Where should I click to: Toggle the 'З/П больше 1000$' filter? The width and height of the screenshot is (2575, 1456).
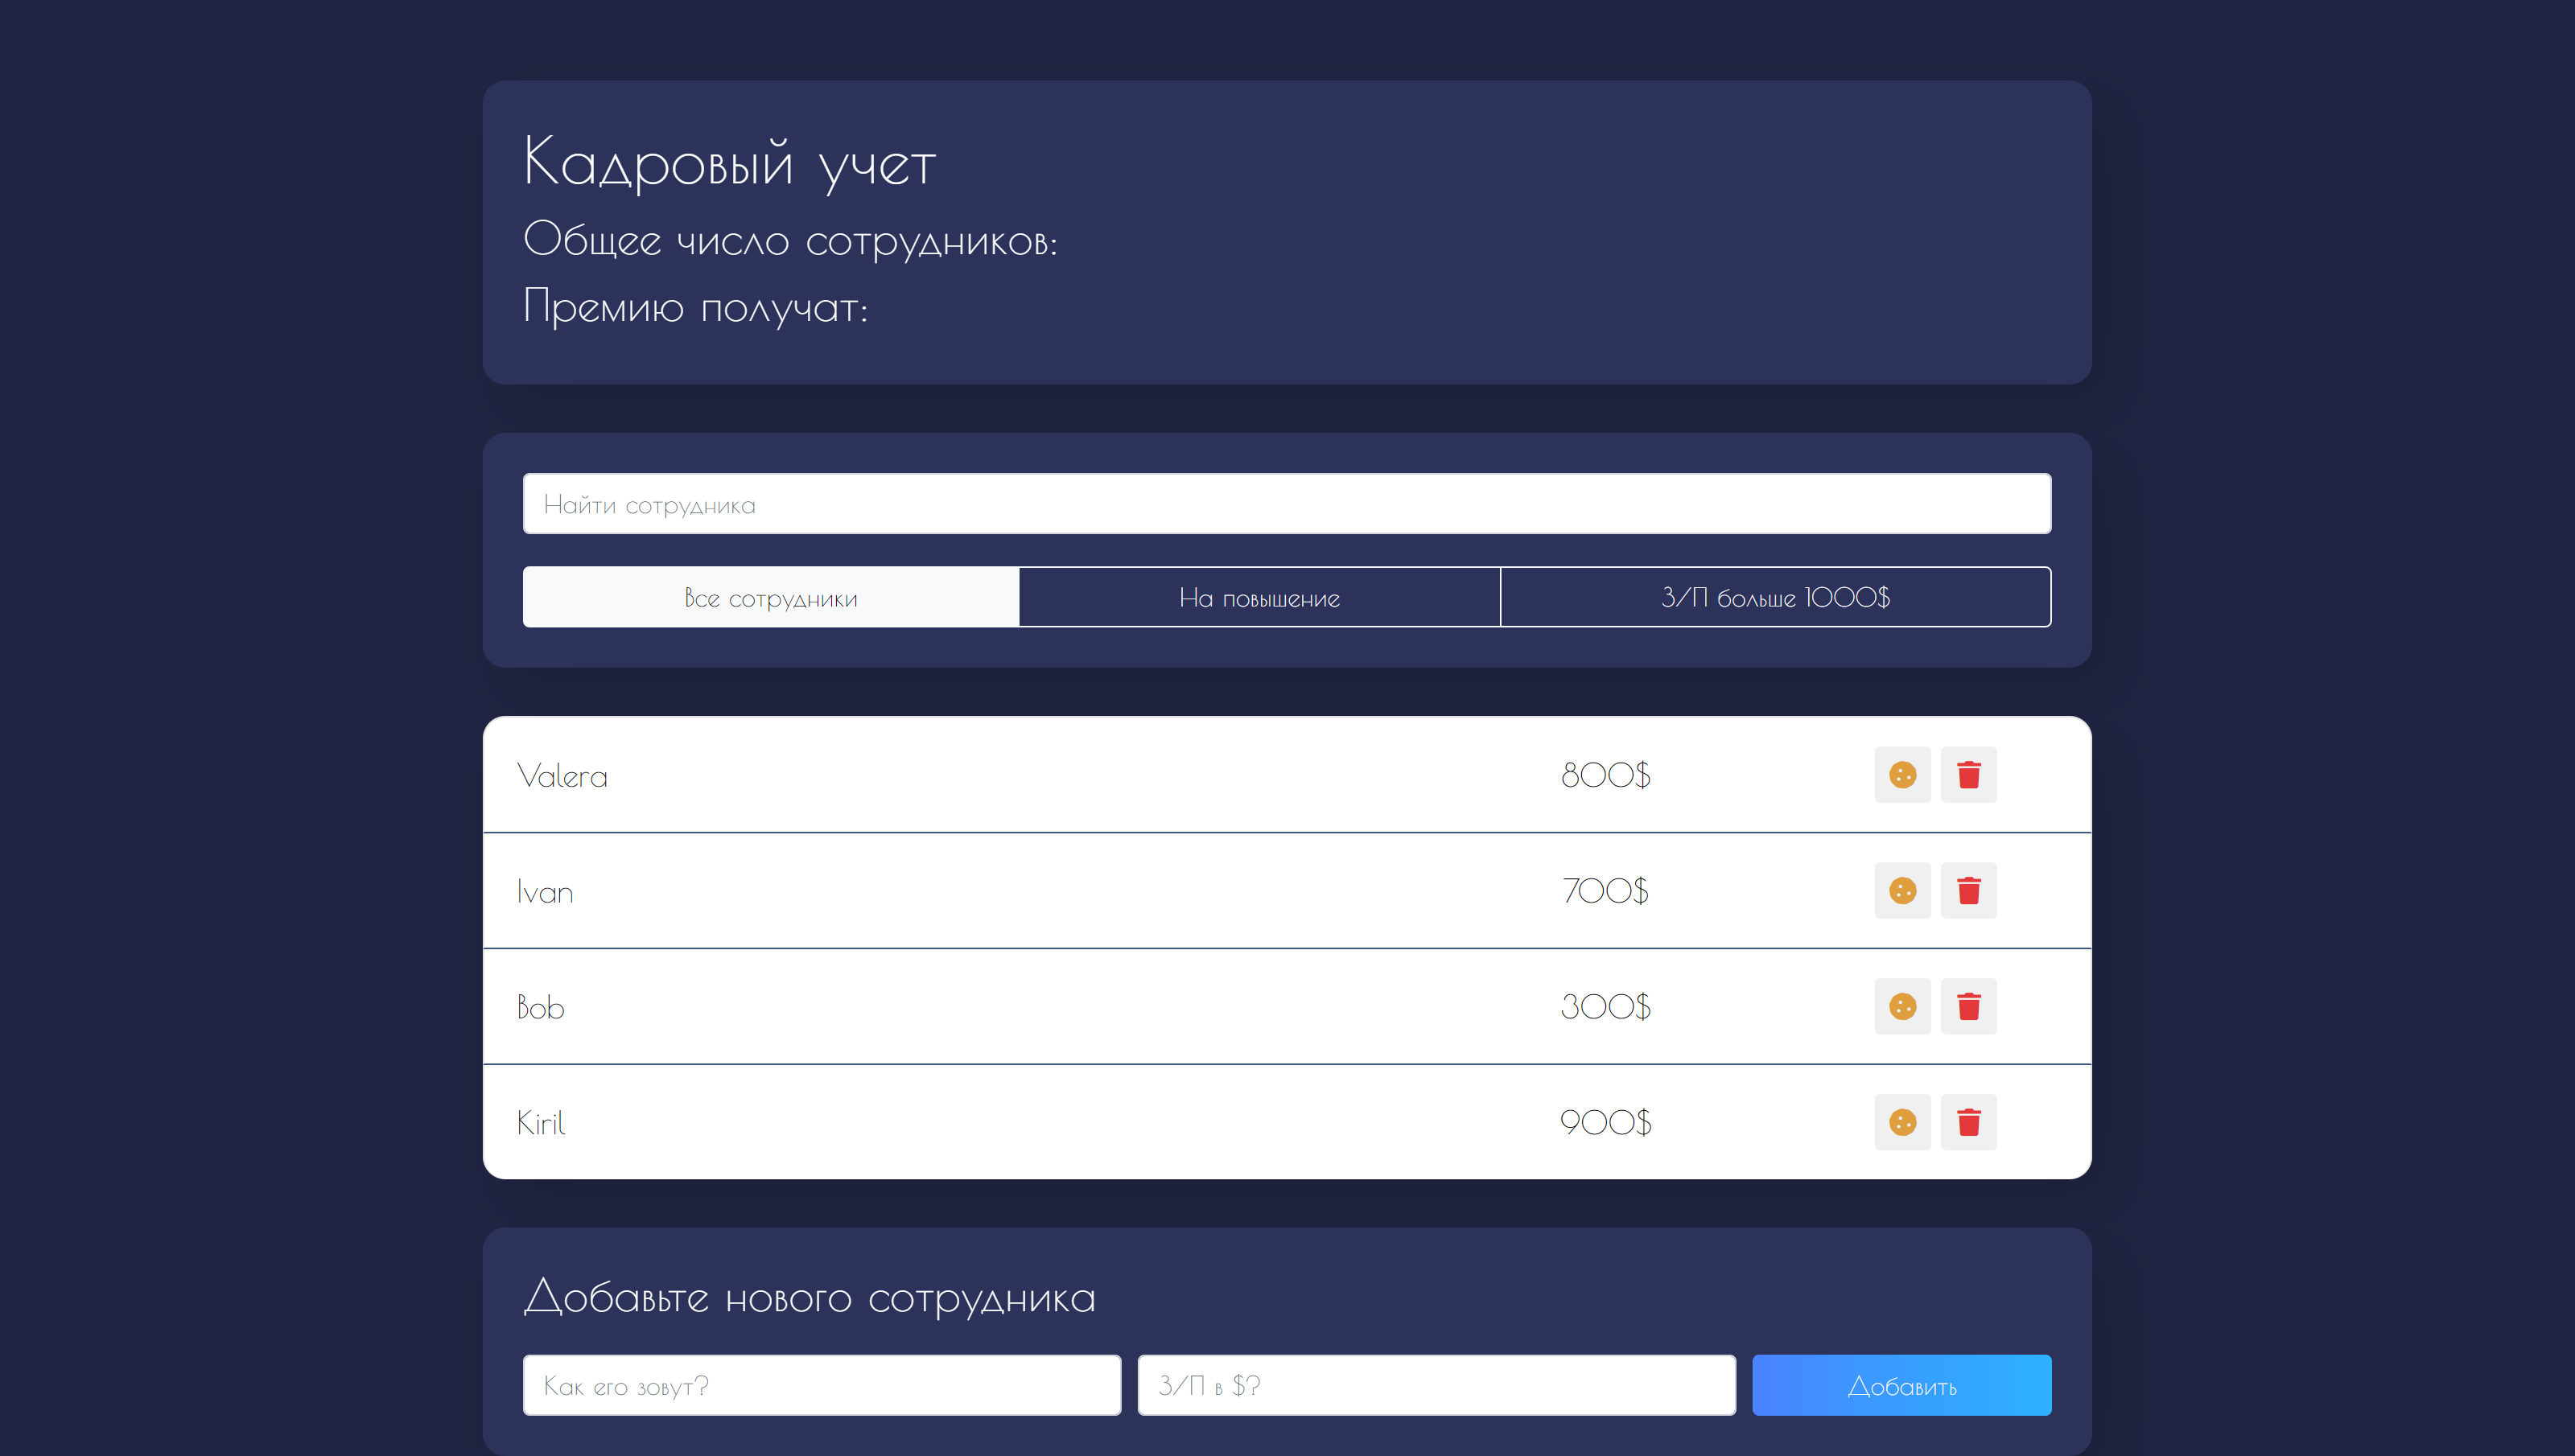pos(1775,597)
